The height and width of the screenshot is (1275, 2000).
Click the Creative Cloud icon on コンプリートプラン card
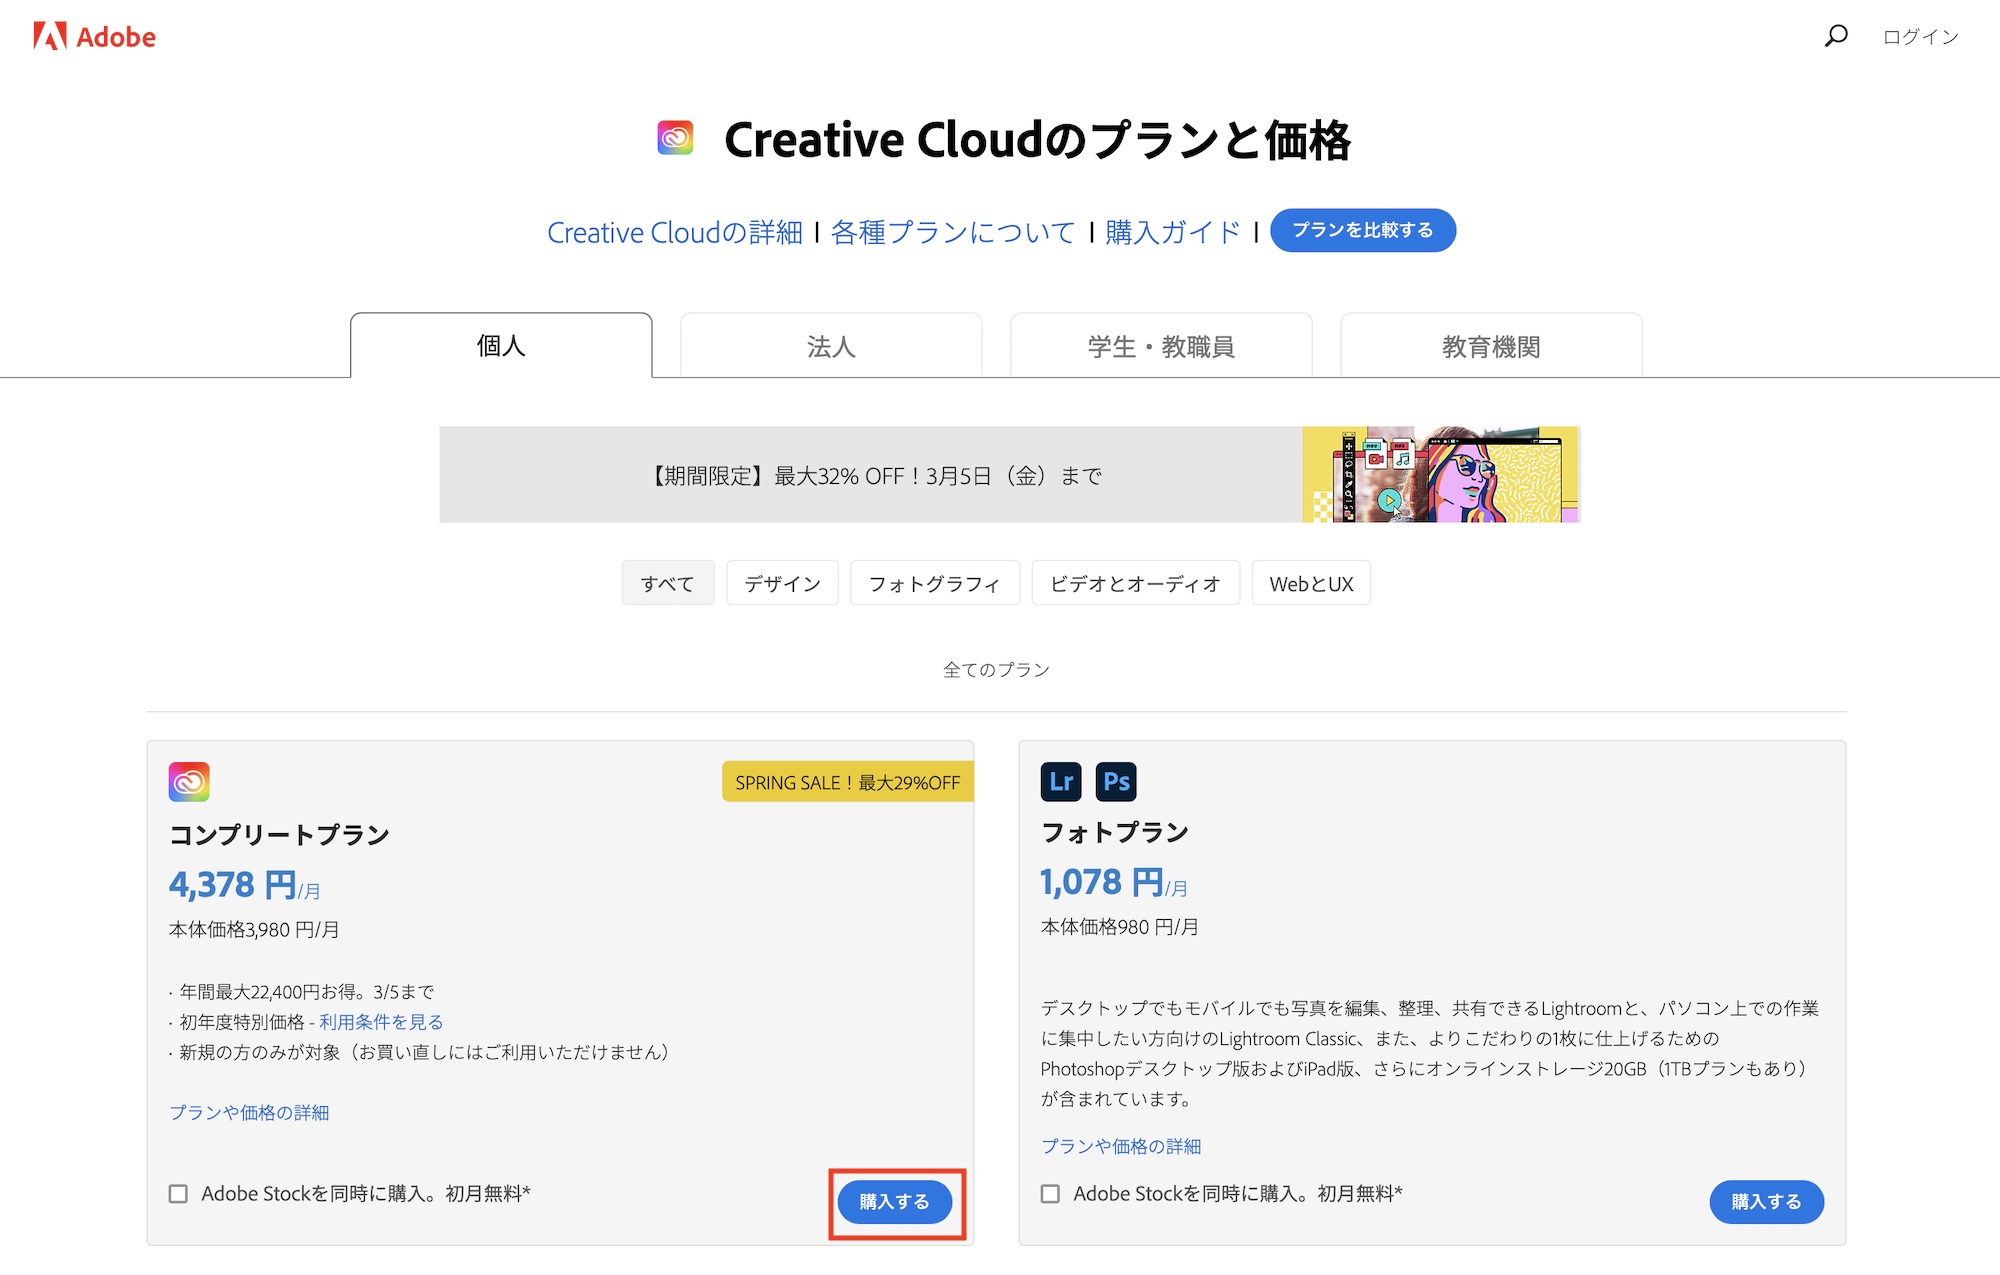pos(189,782)
